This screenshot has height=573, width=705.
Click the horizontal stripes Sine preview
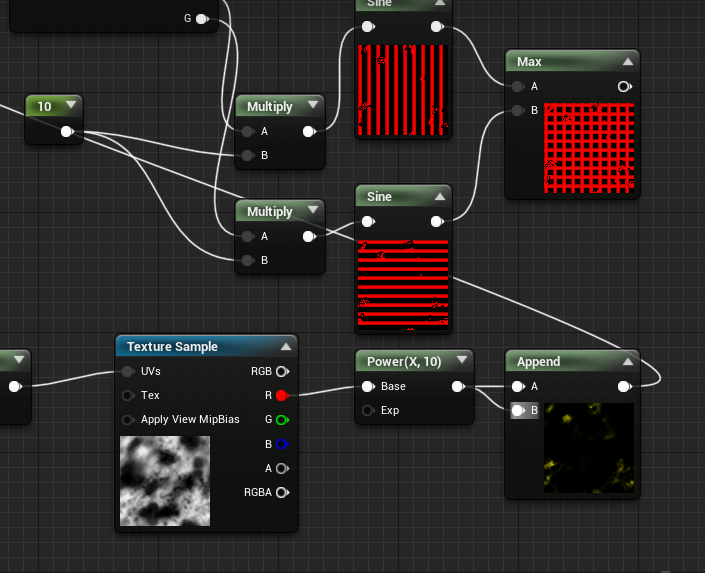[x=403, y=285]
